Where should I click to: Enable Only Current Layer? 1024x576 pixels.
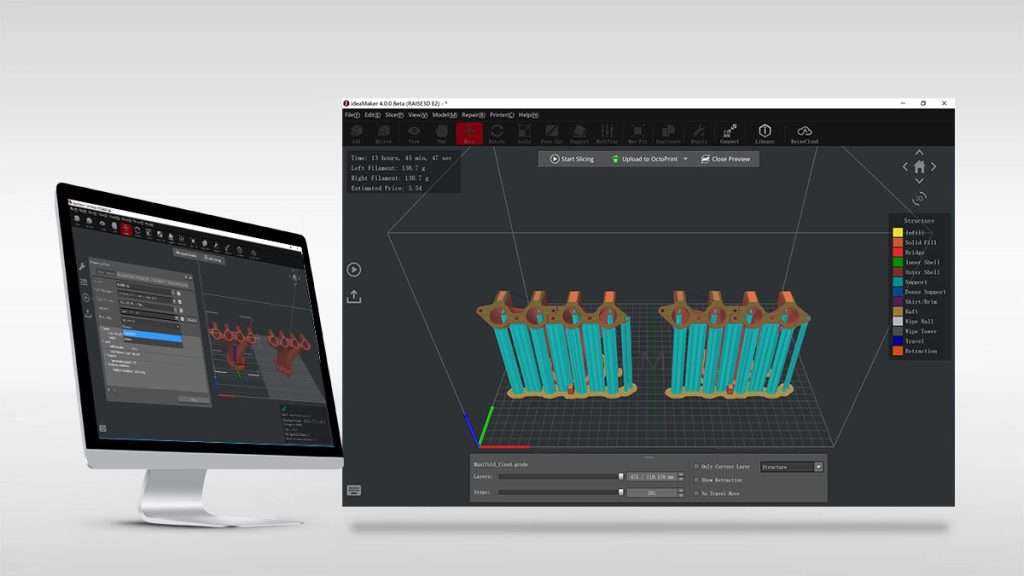click(x=696, y=466)
